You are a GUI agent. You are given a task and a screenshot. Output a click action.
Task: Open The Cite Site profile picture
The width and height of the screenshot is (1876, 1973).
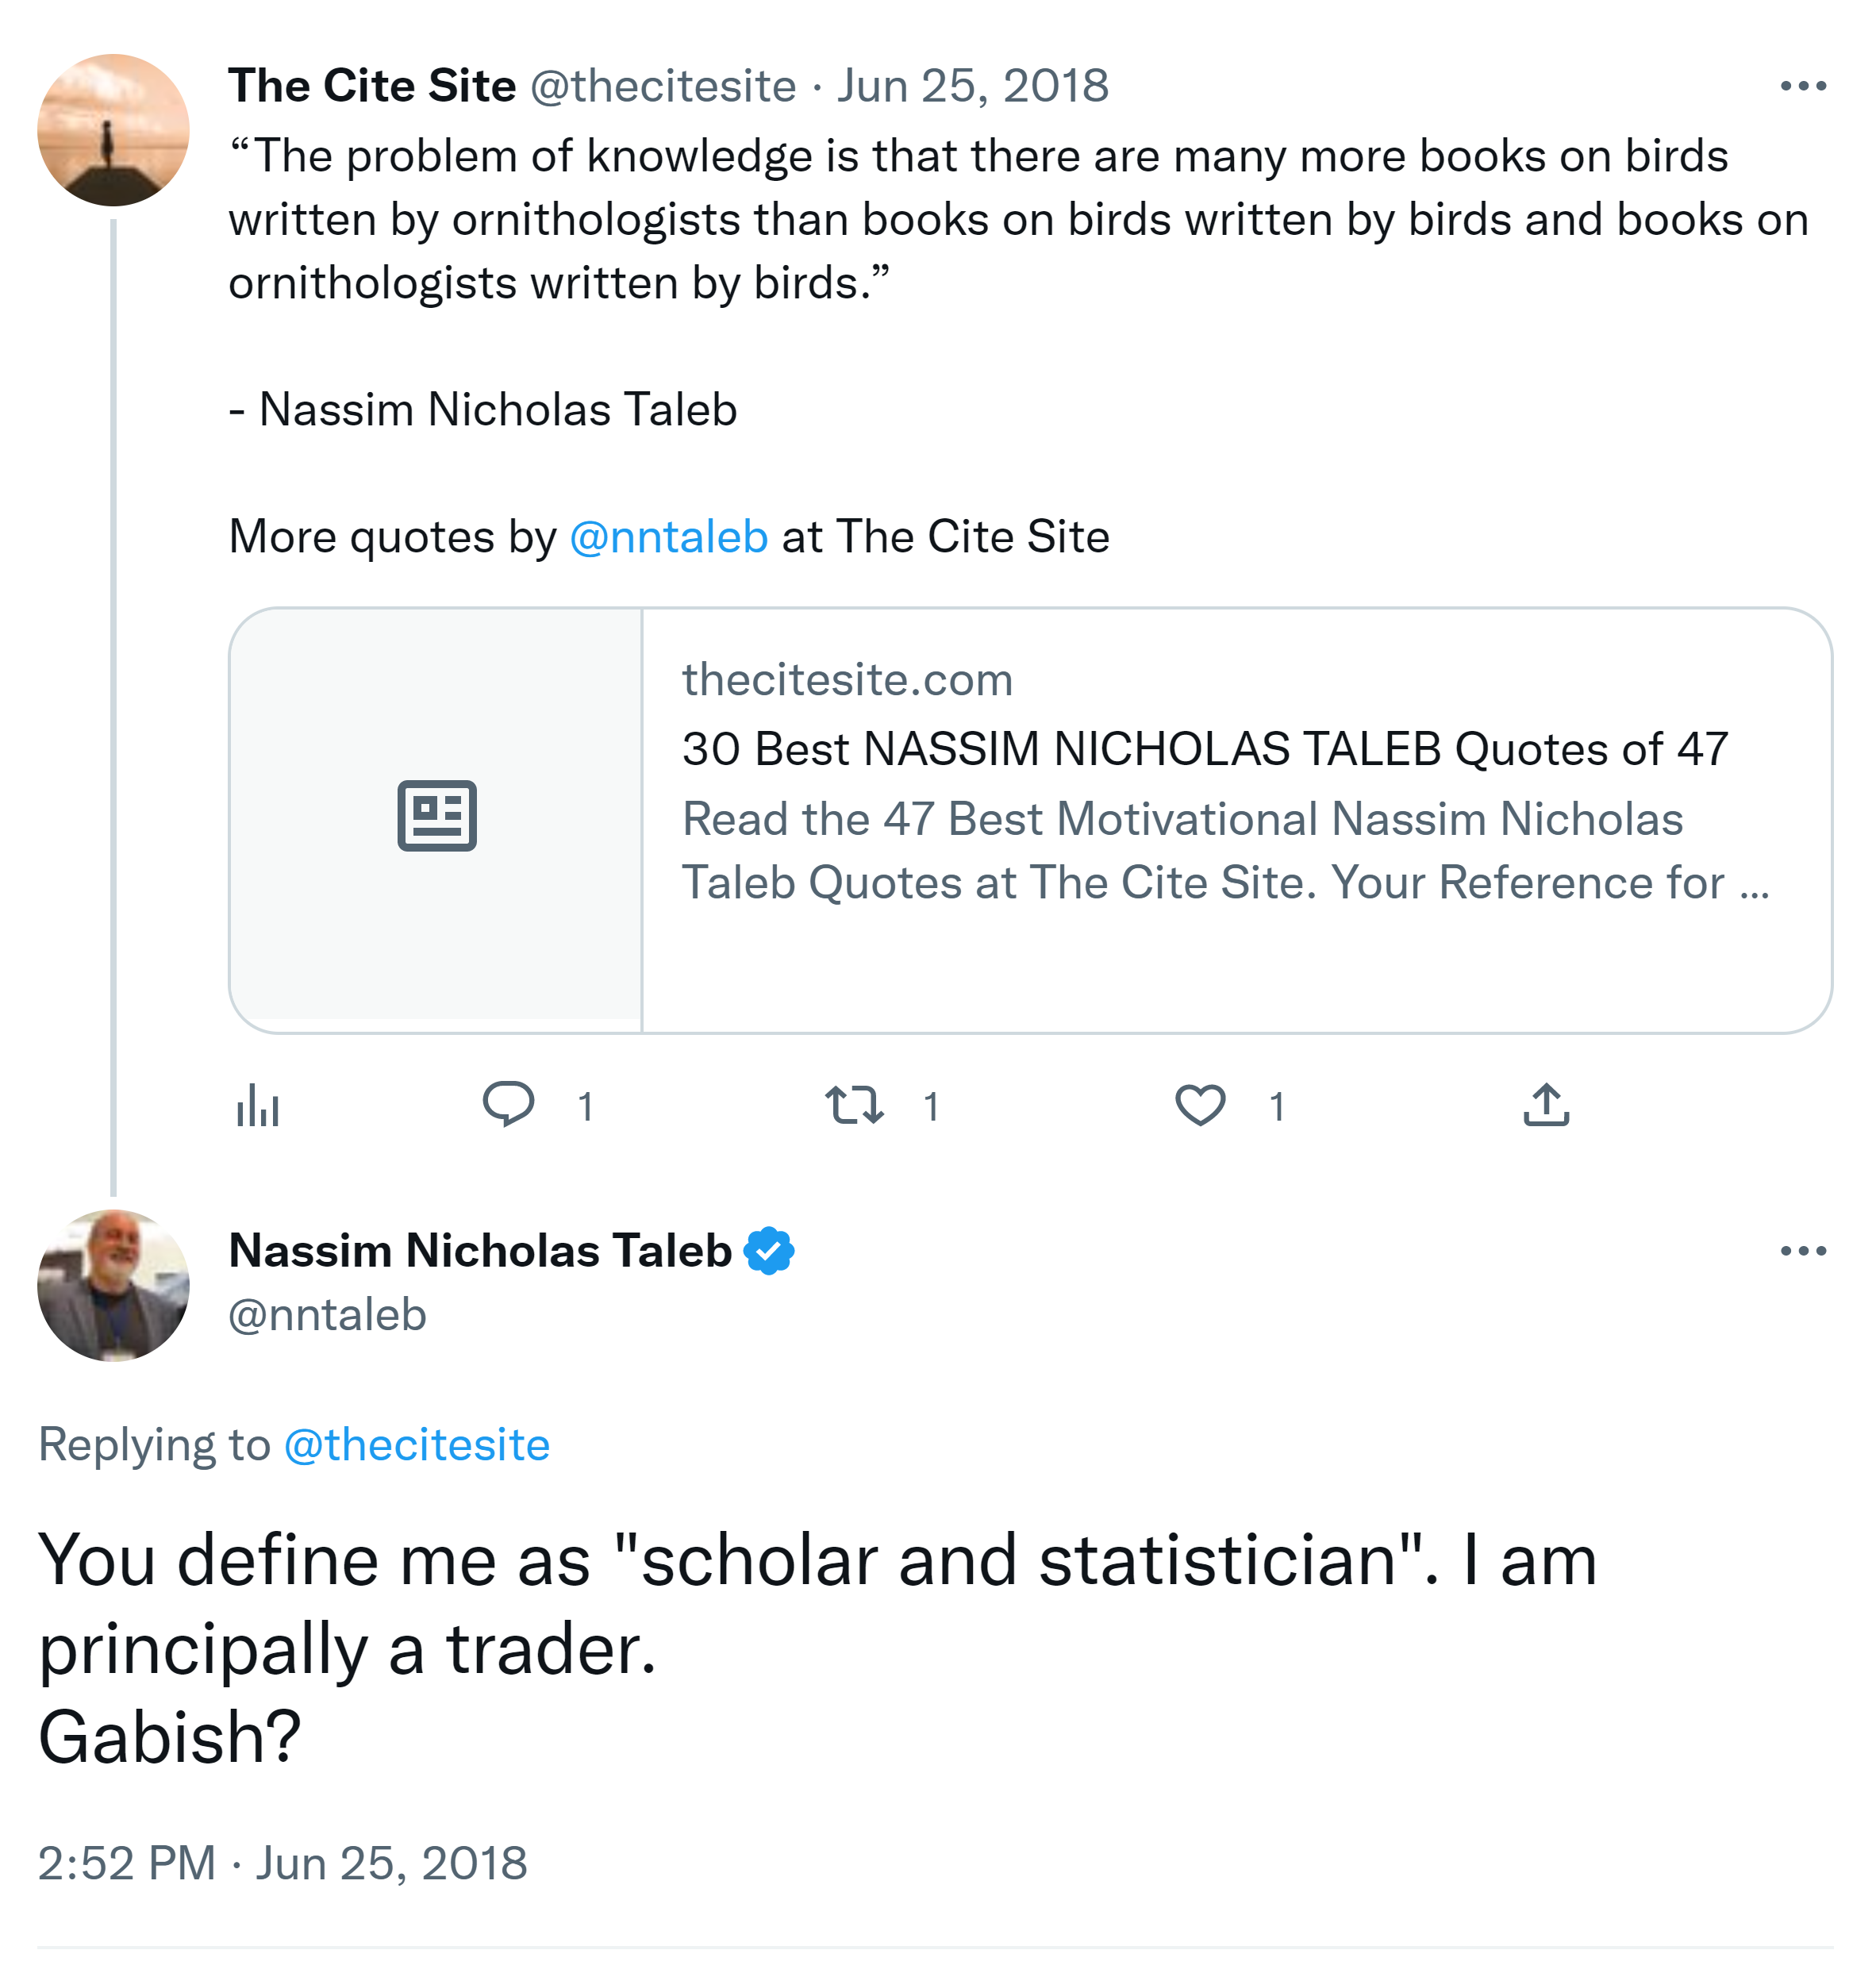pyautogui.click(x=113, y=130)
